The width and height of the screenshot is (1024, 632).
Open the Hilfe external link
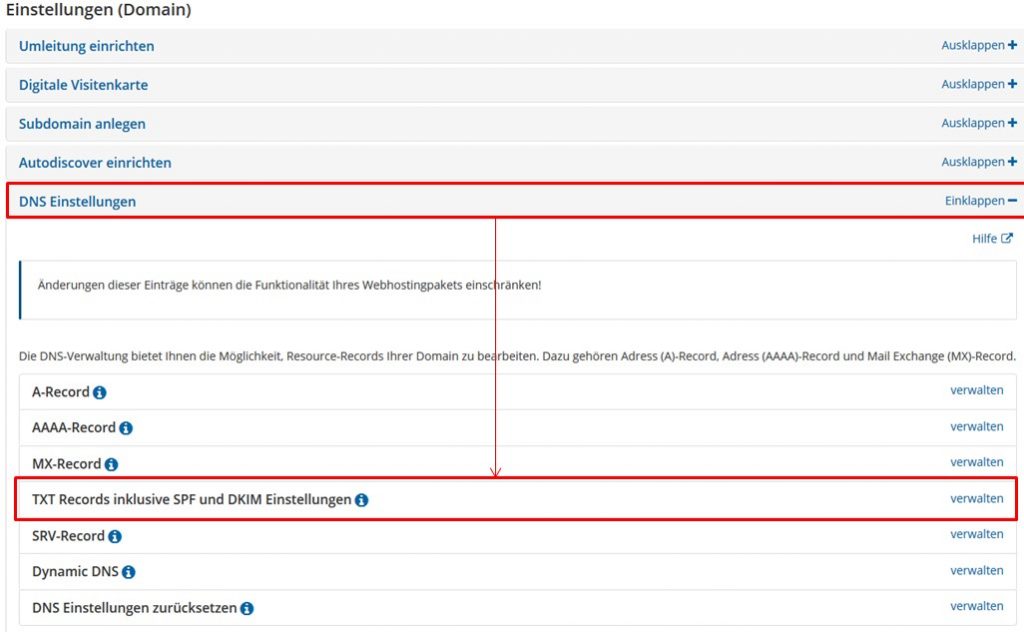[992, 239]
